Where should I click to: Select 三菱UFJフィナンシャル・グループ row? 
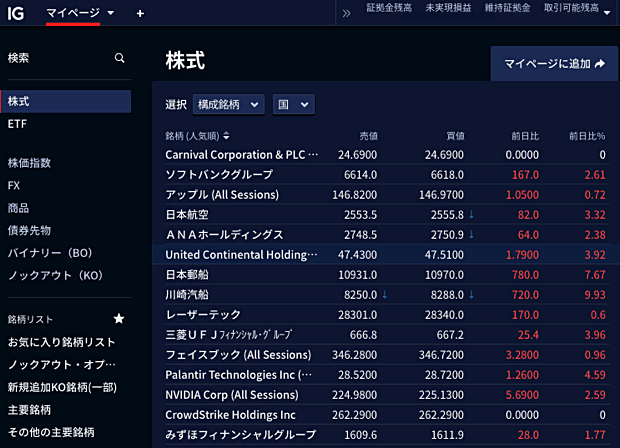click(x=386, y=335)
